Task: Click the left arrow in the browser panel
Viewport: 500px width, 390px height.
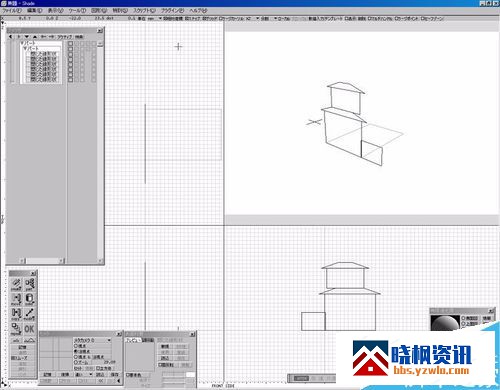Action: pos(11,37)
